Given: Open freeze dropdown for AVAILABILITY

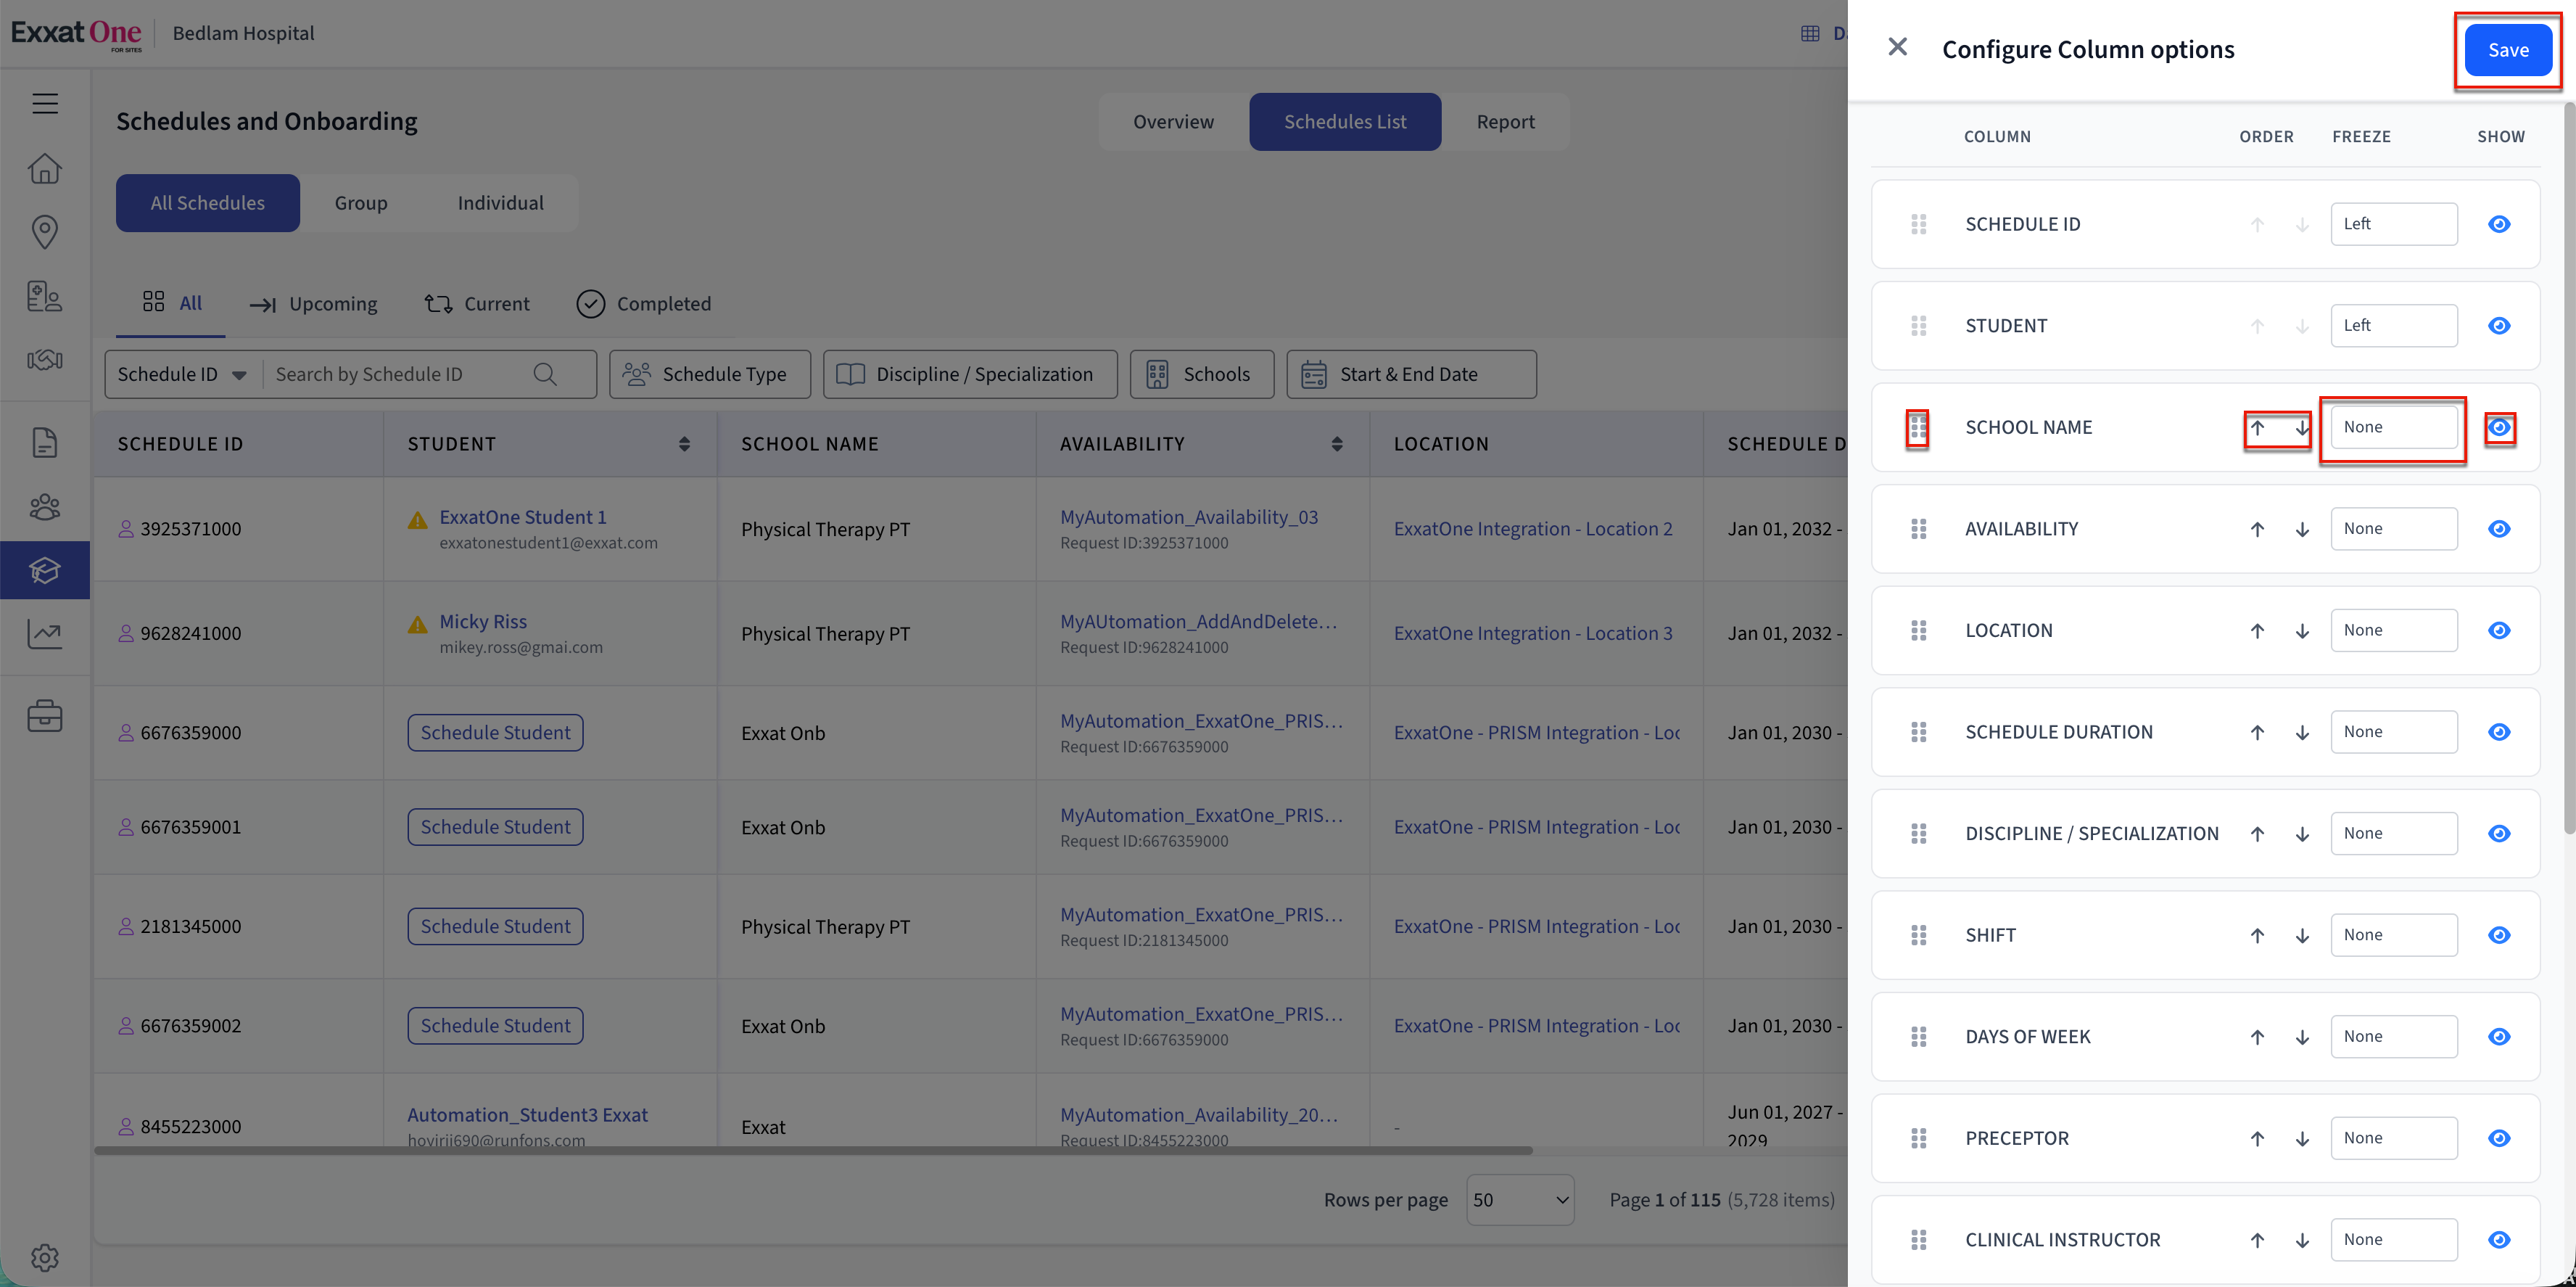Looking at the screenshot, I should [x=2393, y=528].
